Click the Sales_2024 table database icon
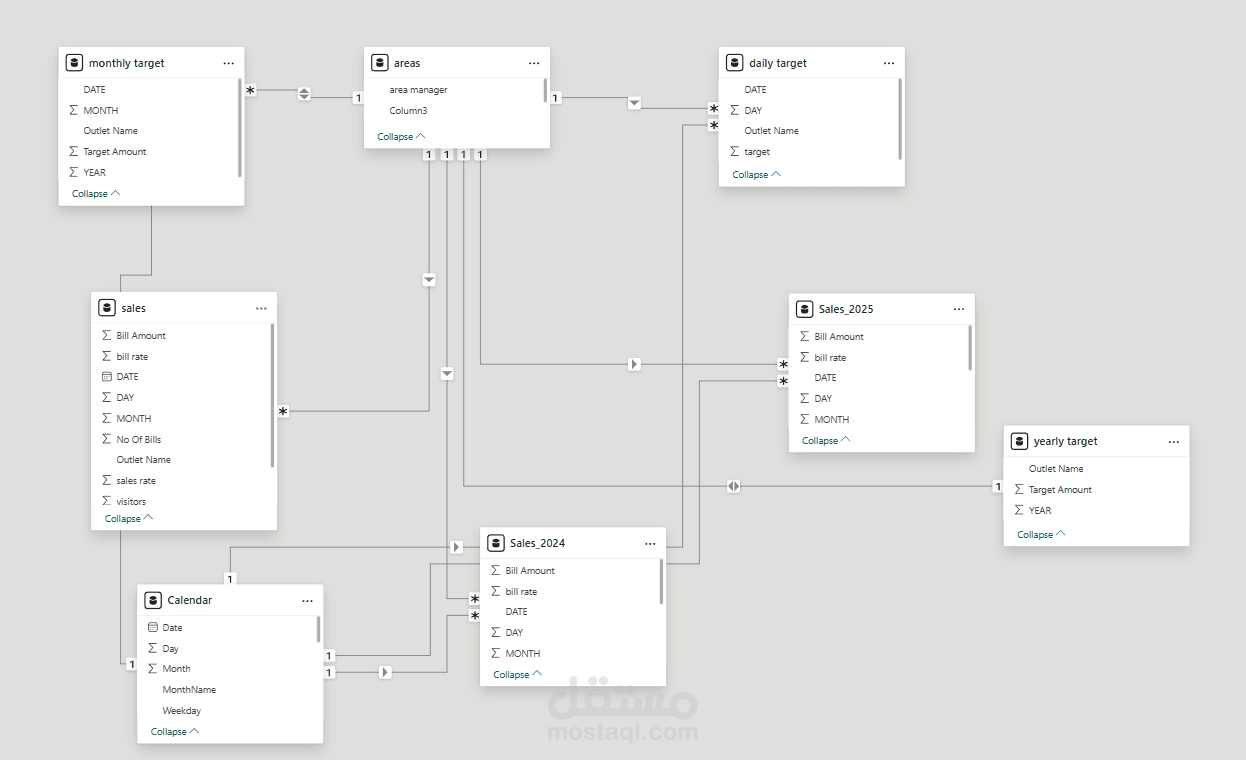This screenshot has height=760, width=1246. pyautogui.click(x=495, y=543)
